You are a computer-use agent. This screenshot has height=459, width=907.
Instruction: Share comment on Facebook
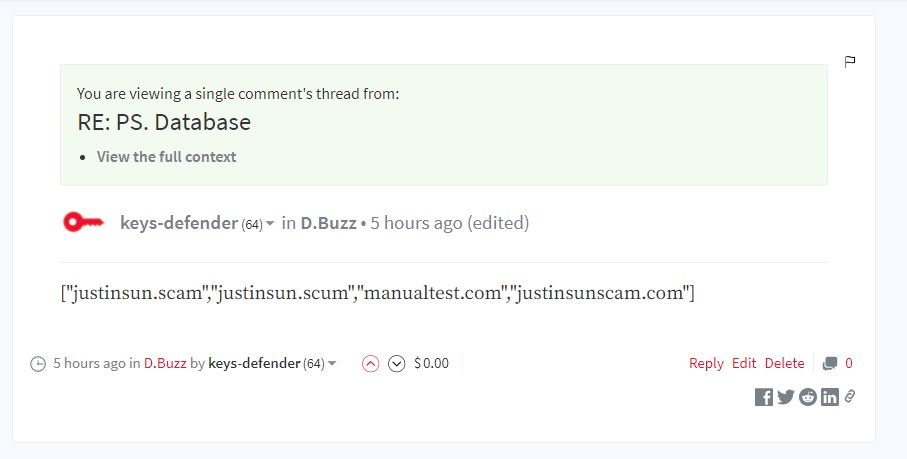(x=764, y=397)
